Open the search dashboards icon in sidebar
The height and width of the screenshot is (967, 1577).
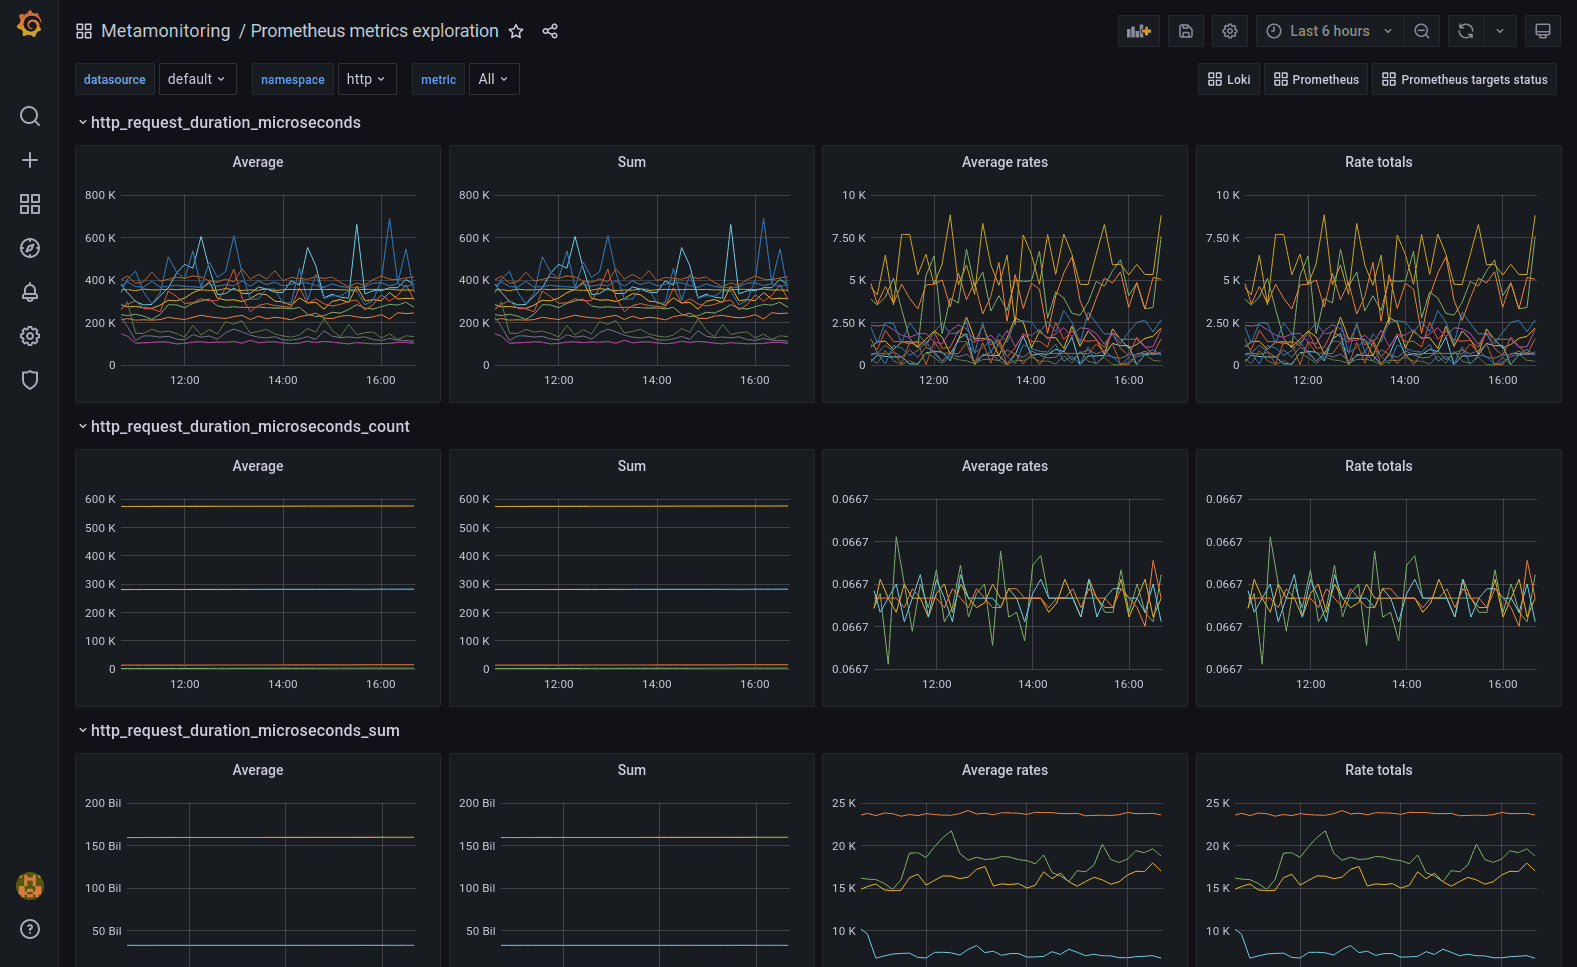(30, 116)
